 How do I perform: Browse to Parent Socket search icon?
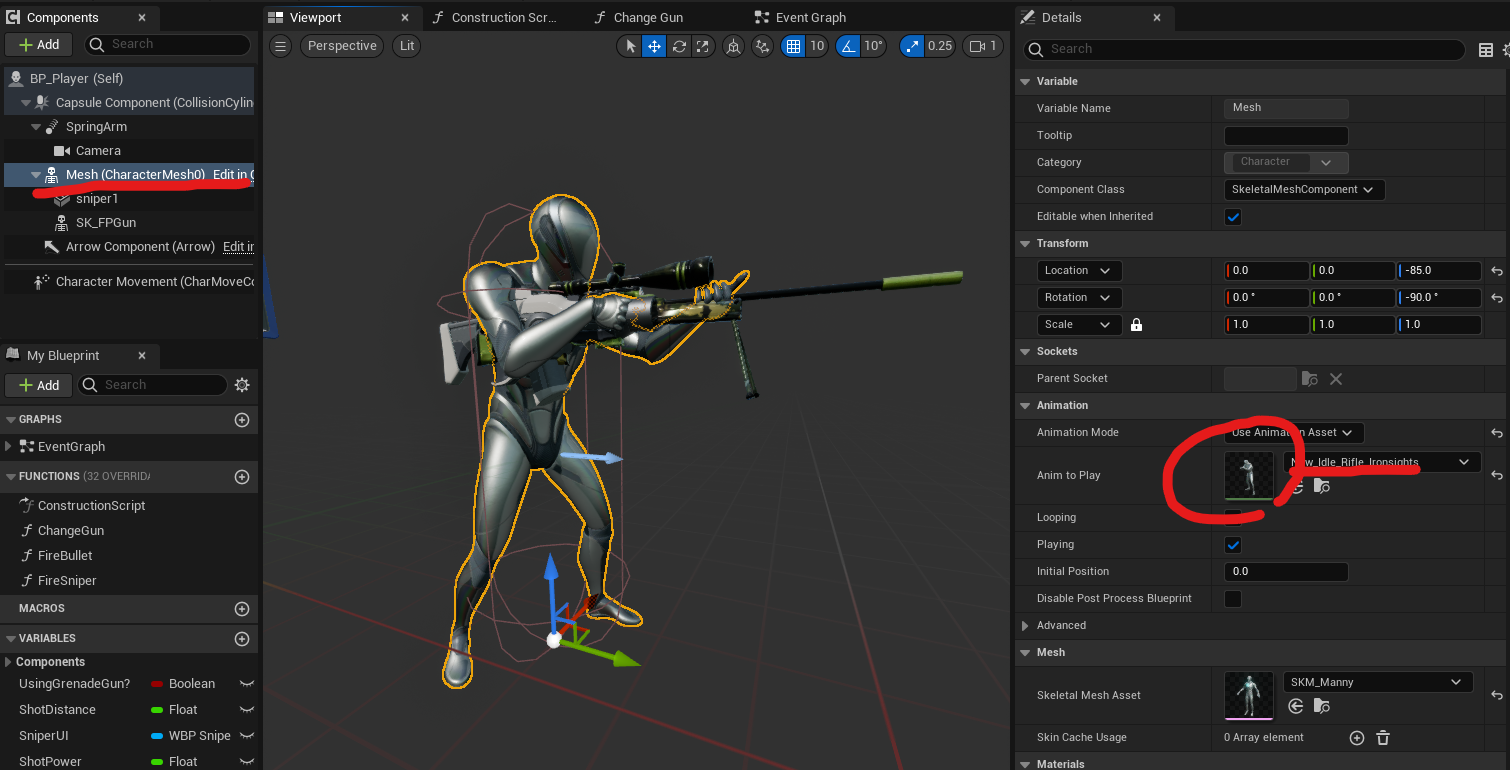click(x=1310, y=379)
